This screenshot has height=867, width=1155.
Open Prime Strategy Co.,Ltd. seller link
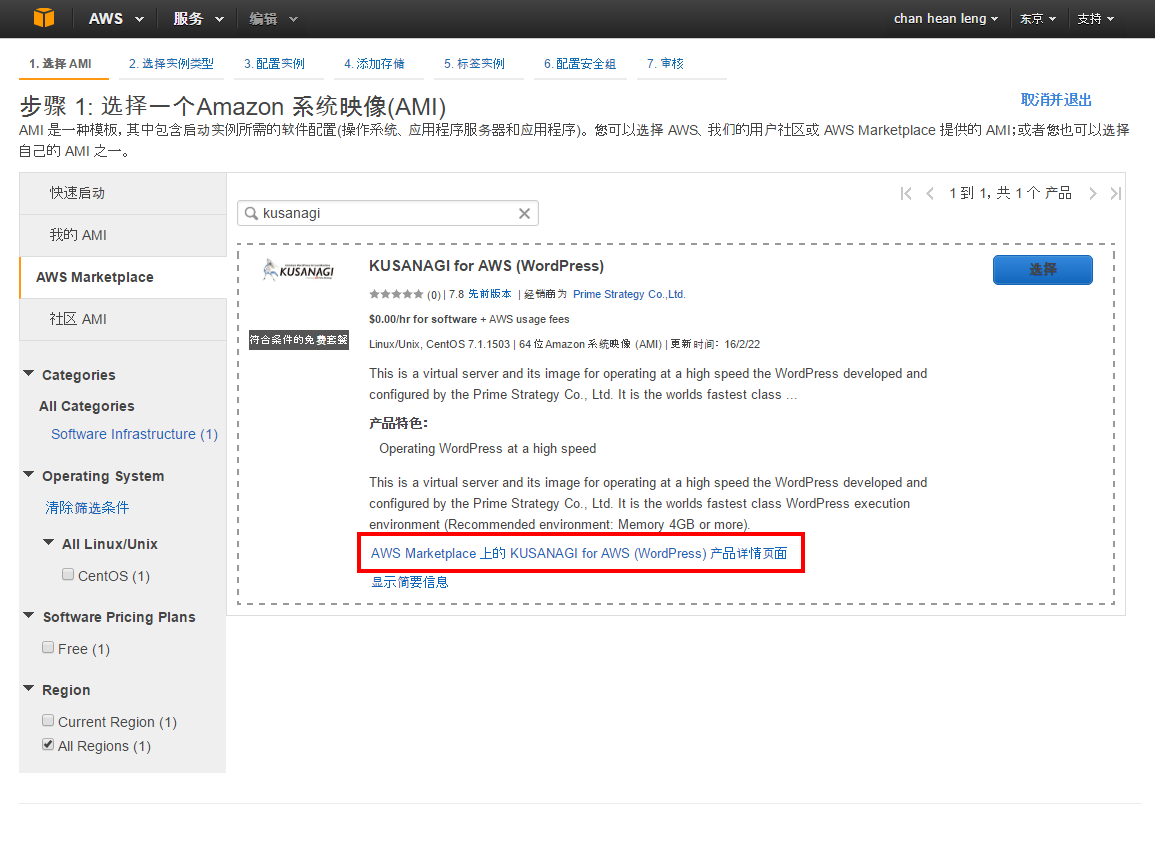[629, 294]
